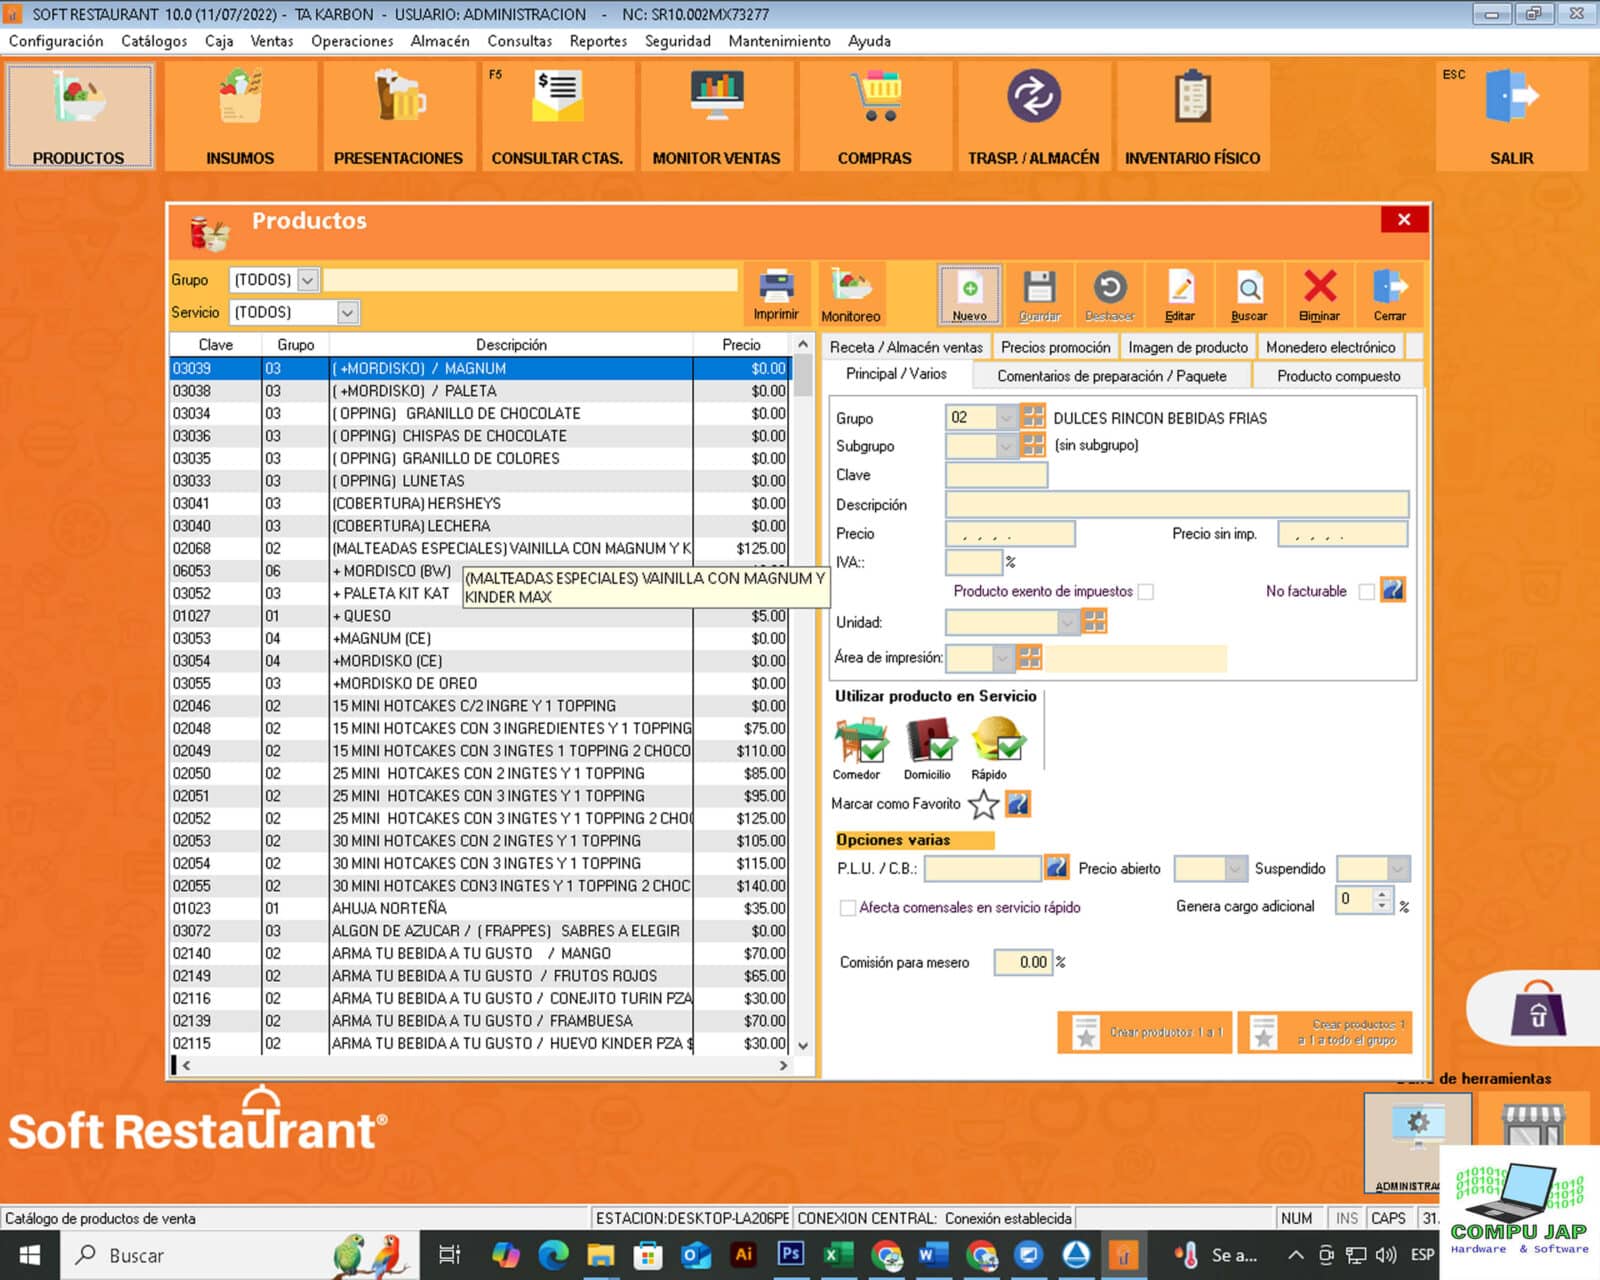Open the Subgrupo combo box

pos(1007,445)
